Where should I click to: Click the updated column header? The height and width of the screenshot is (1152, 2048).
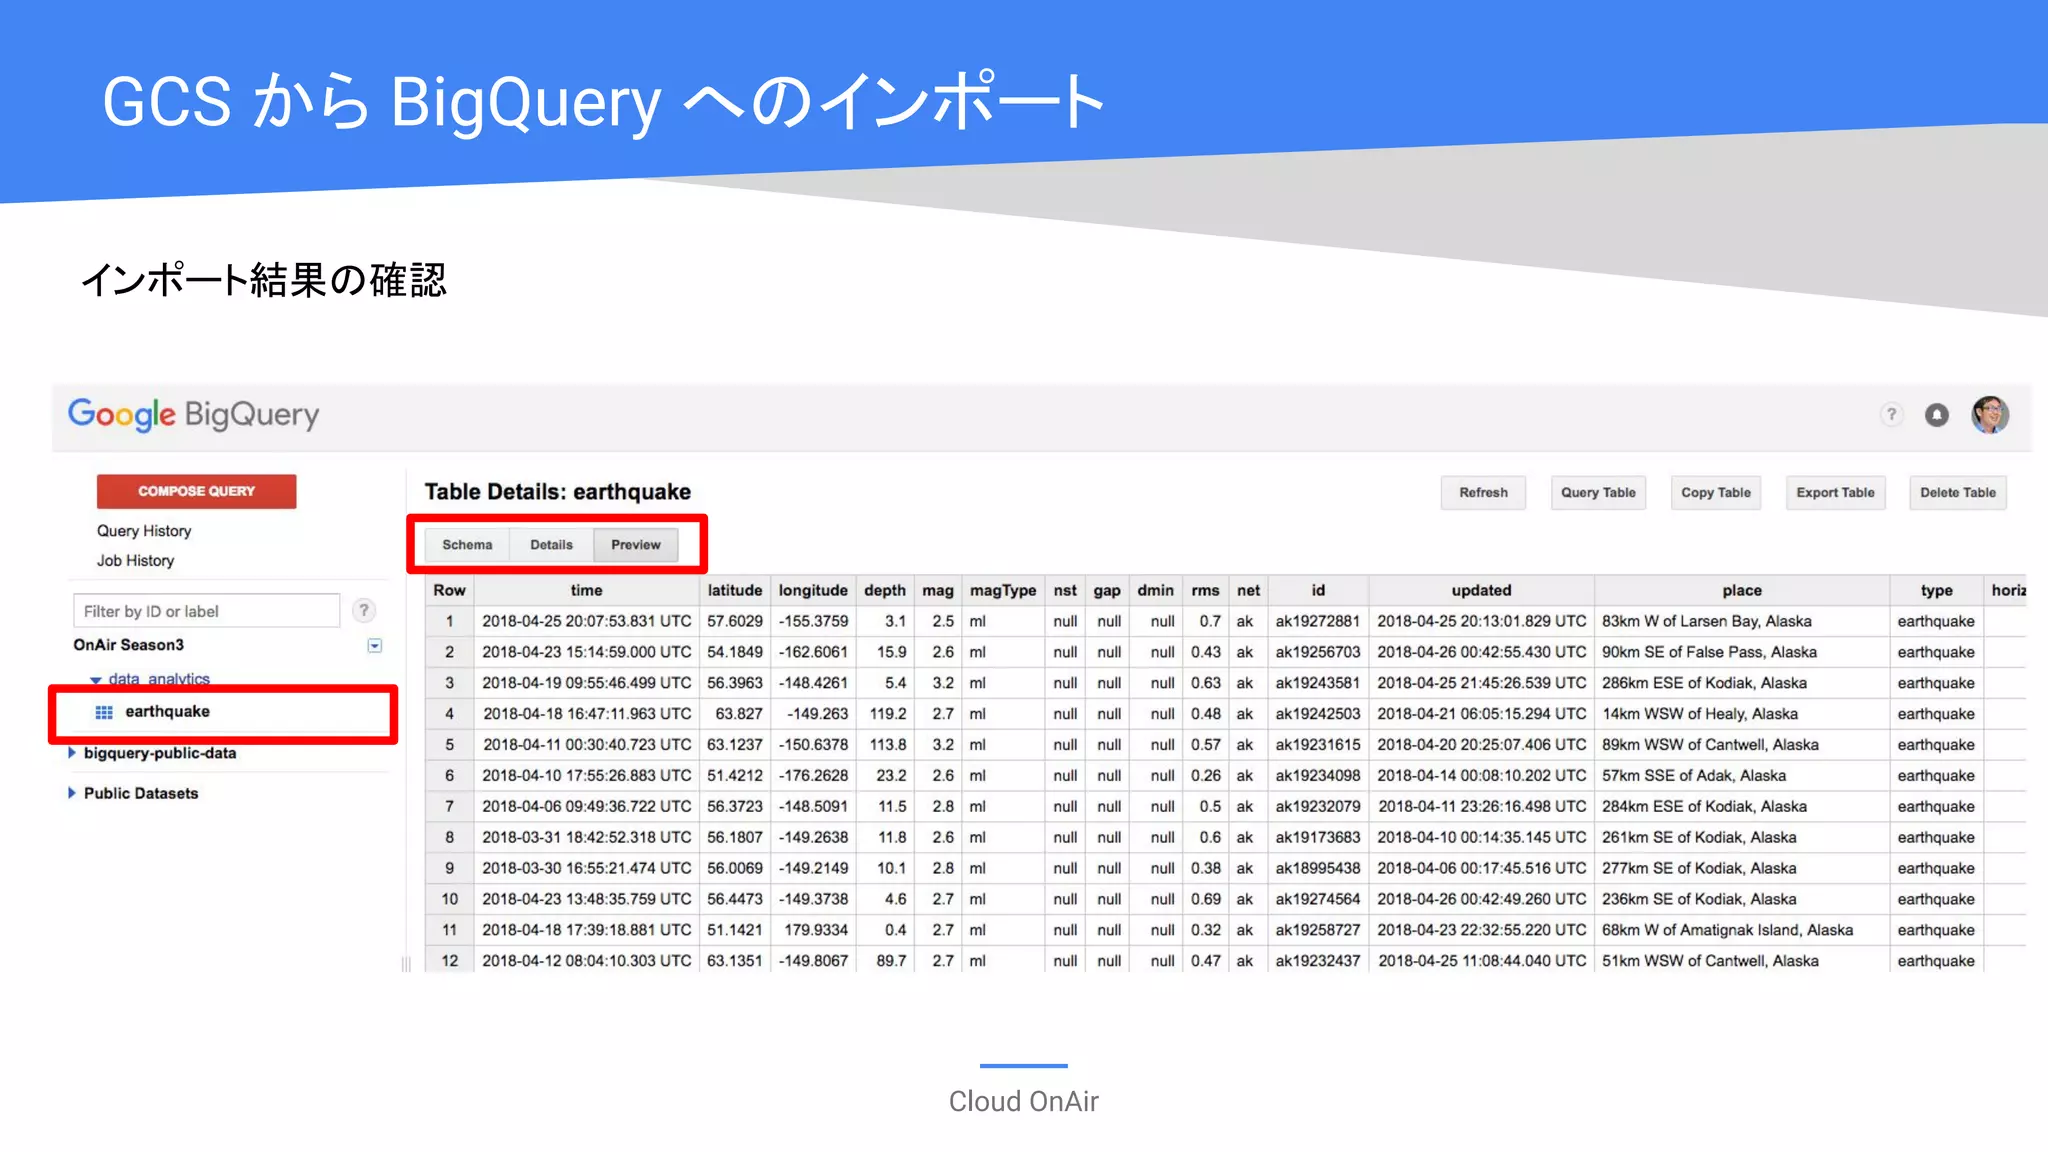1481,590
